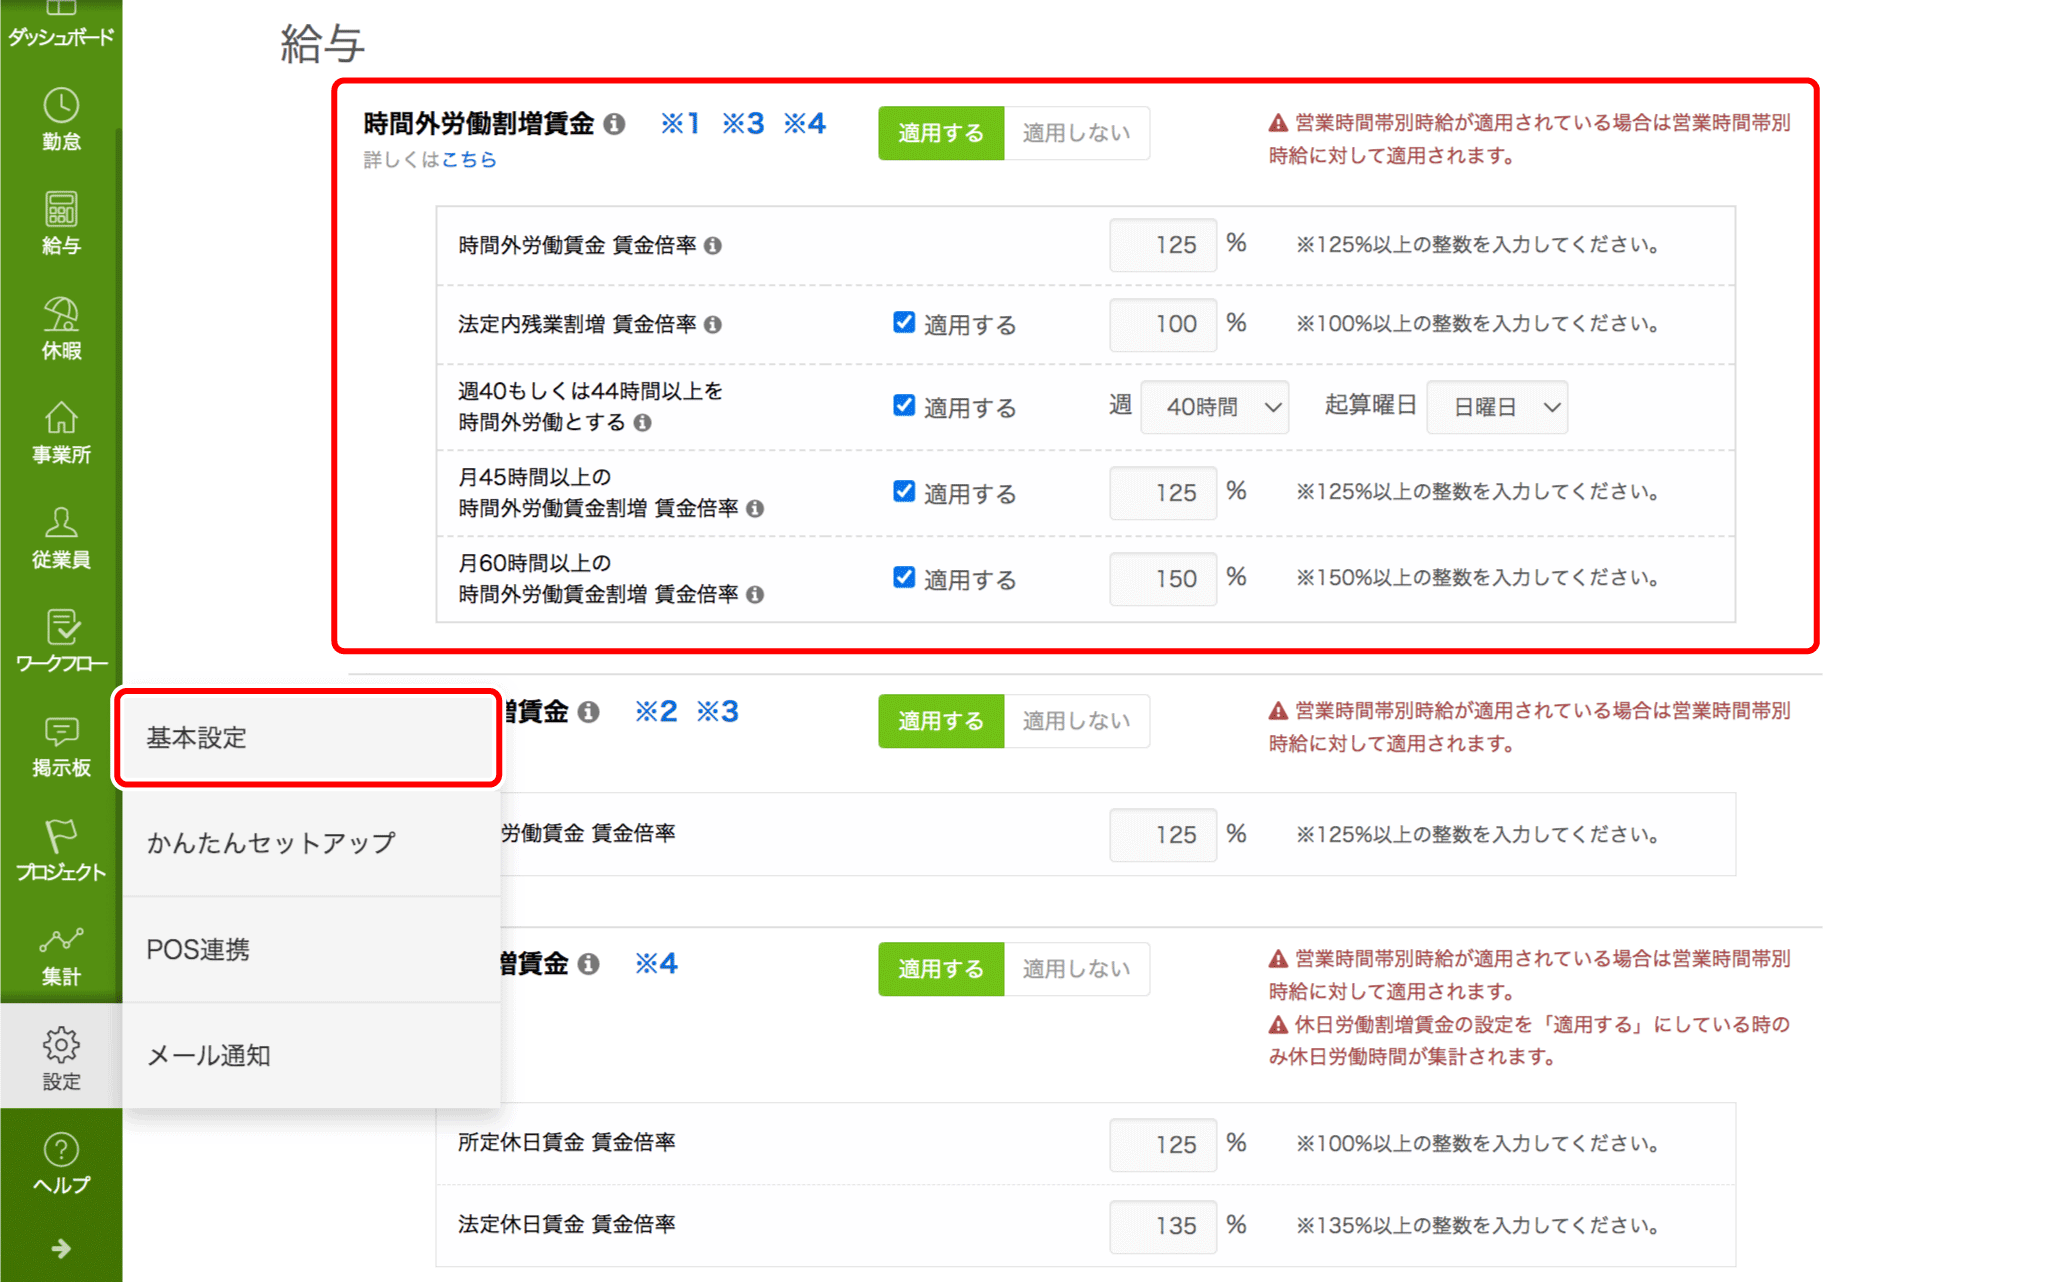Screen dimensions: 2049x1282
Task: Choose POS連携 from the settings menu
Action: 310,950
